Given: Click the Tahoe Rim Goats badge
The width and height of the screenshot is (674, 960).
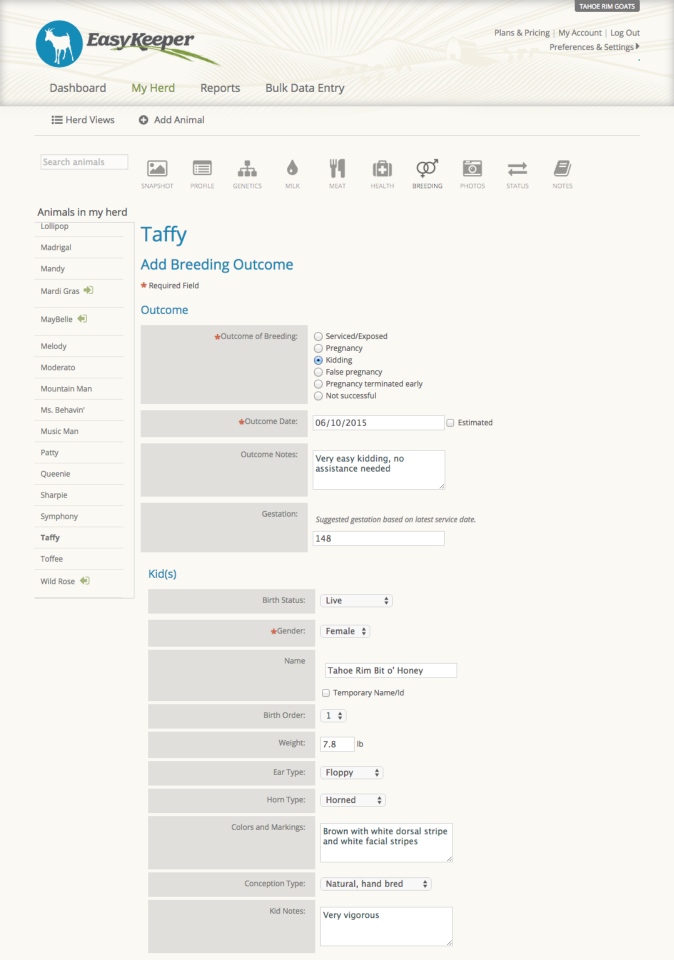Looking at the screenshot, I should 607,6.
